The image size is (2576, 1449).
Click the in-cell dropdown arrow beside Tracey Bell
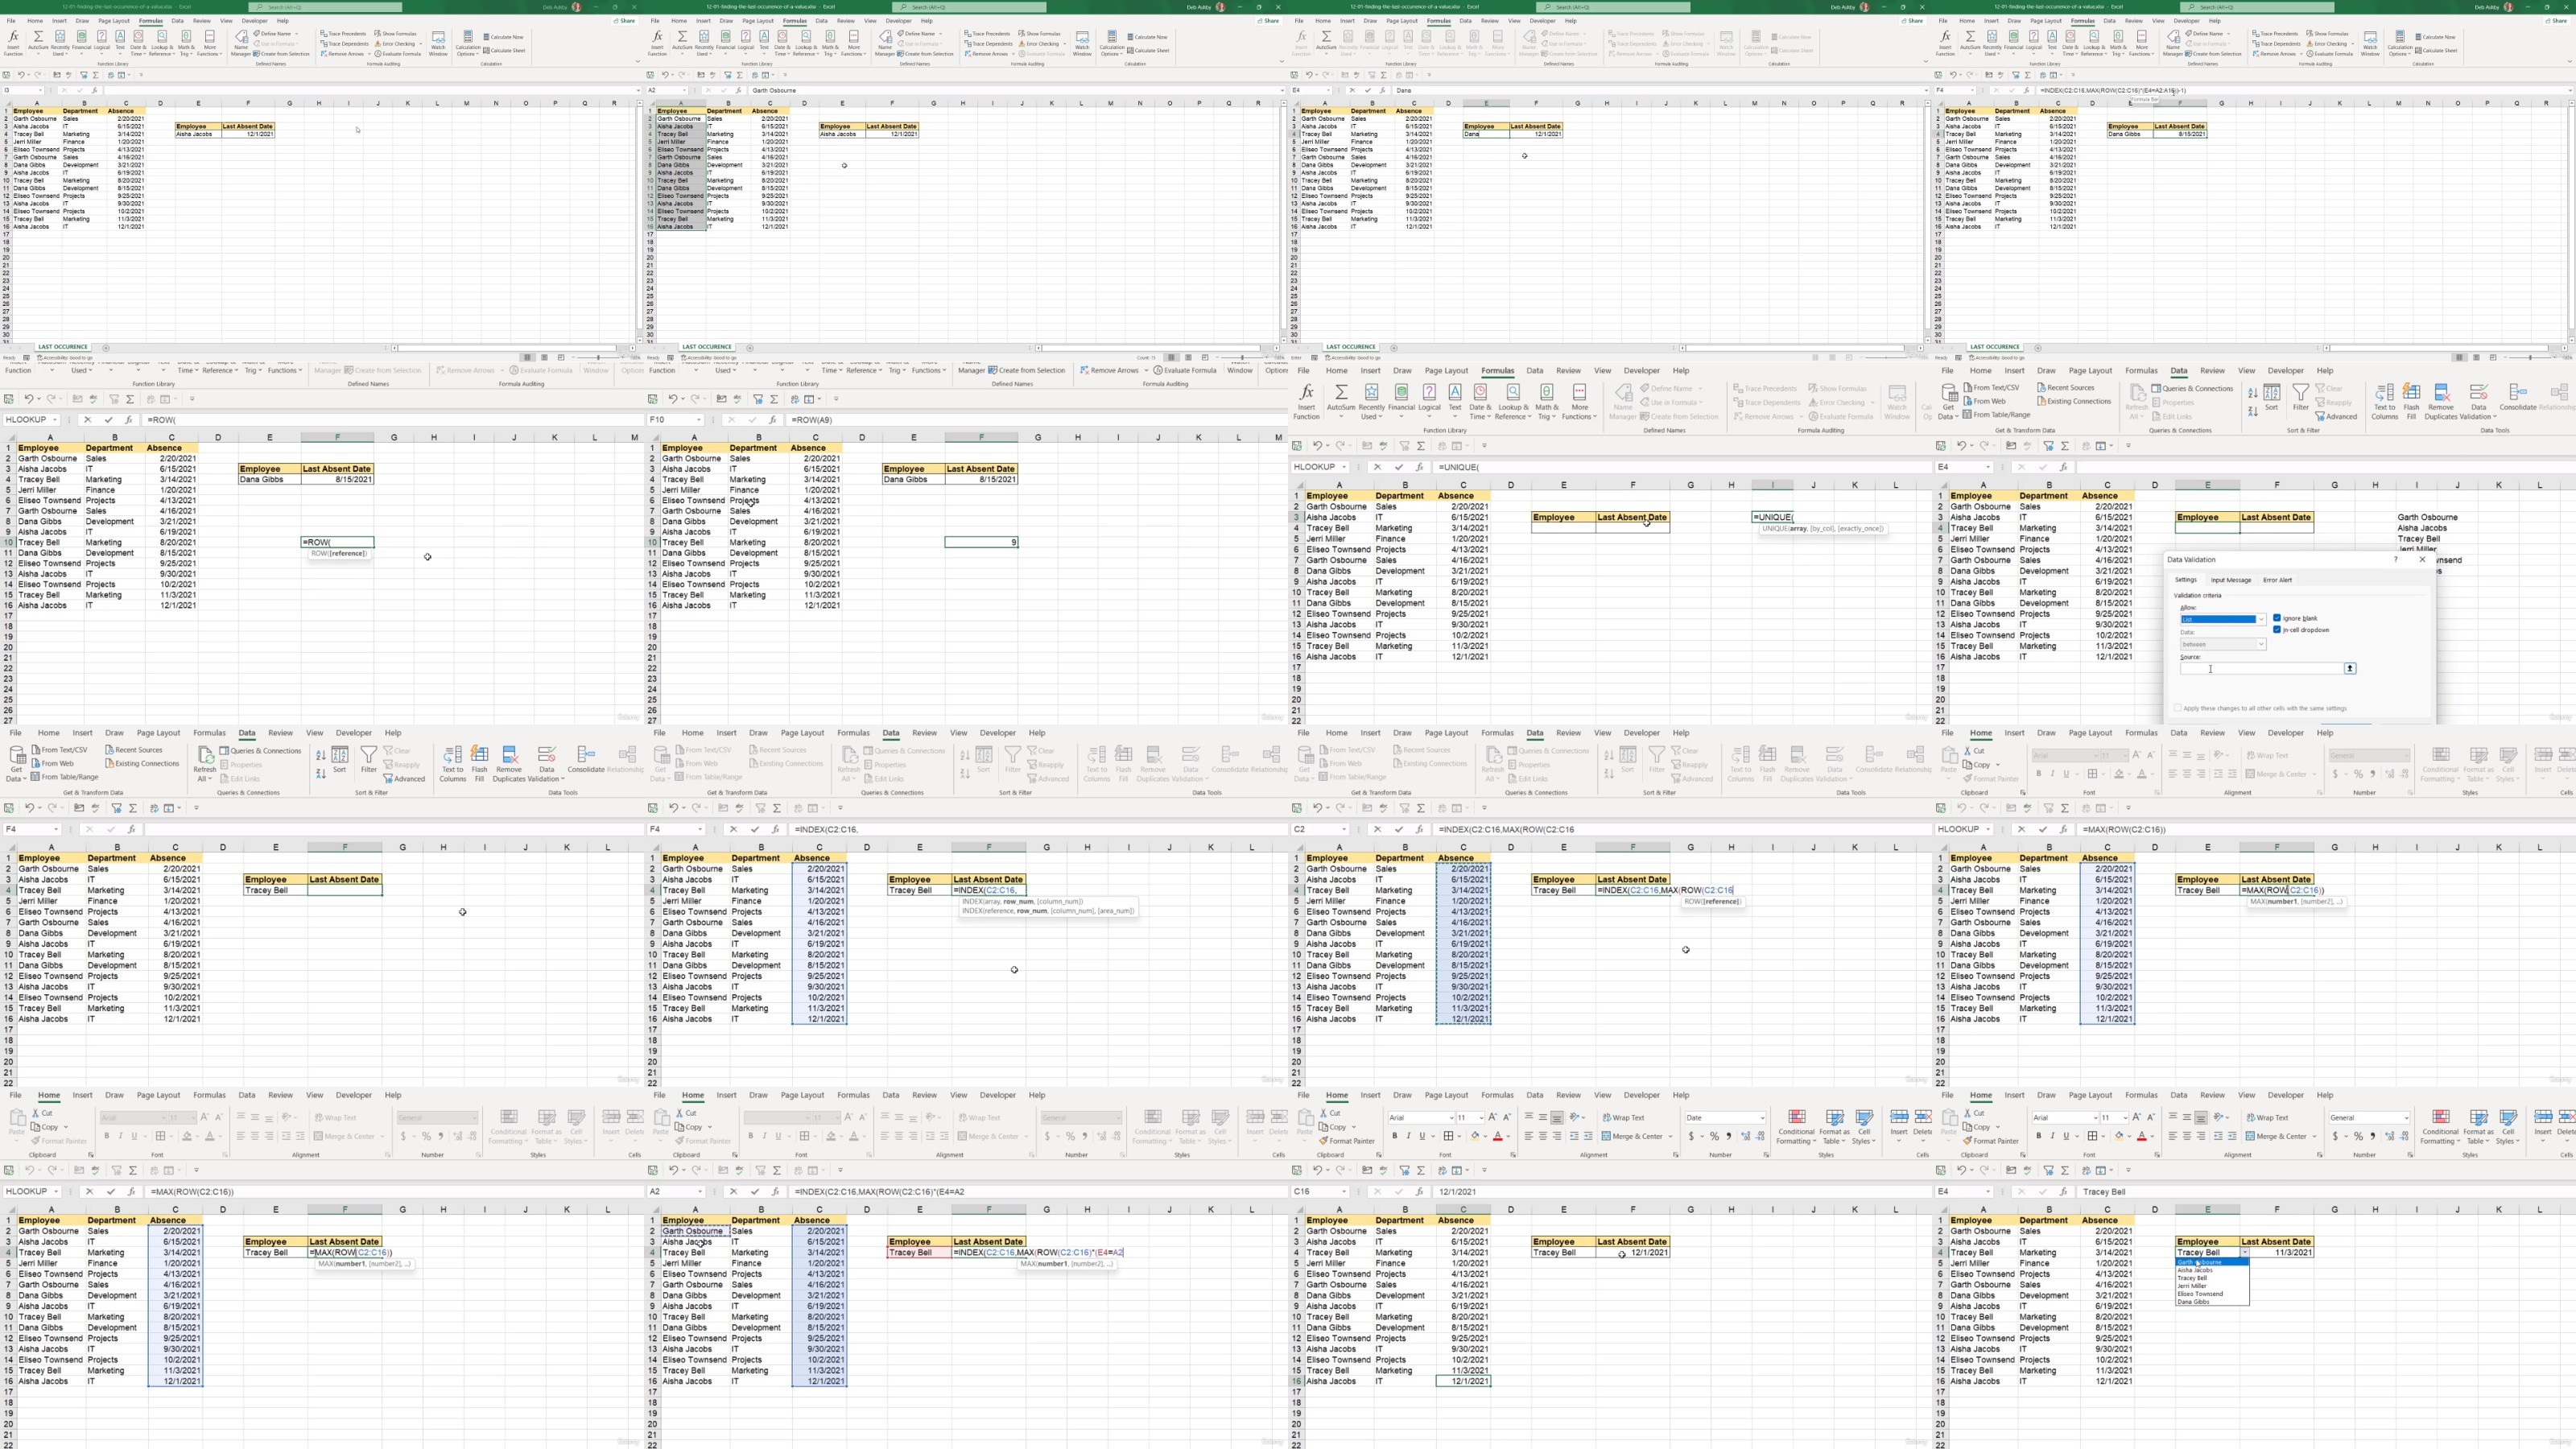(x=2245, y=1252)
